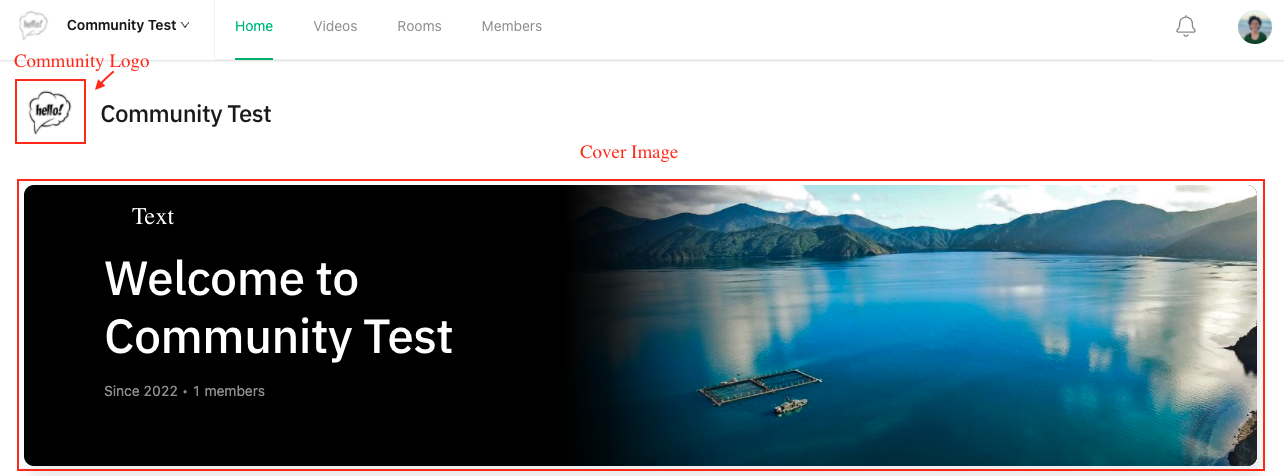Click the fish farm pens in photo
1284x476 pixels.
point(760,386)
